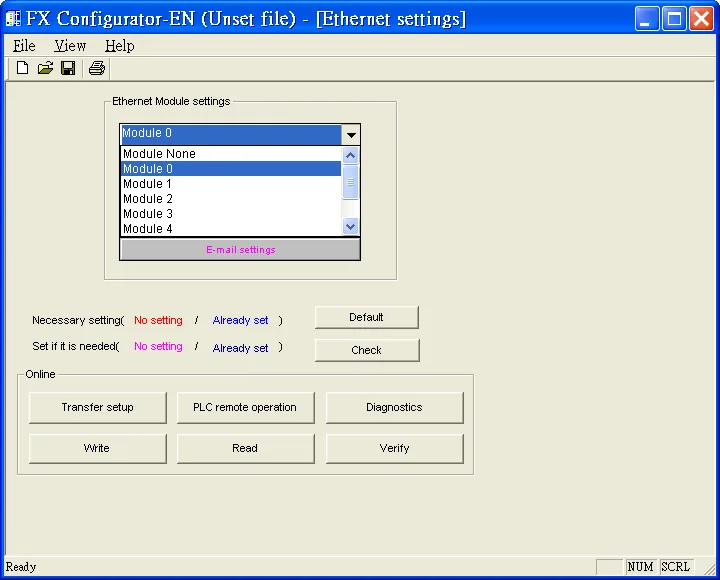Click the 'Online' group label
Viewport: 720px width, 580px height.
(40, 374)
